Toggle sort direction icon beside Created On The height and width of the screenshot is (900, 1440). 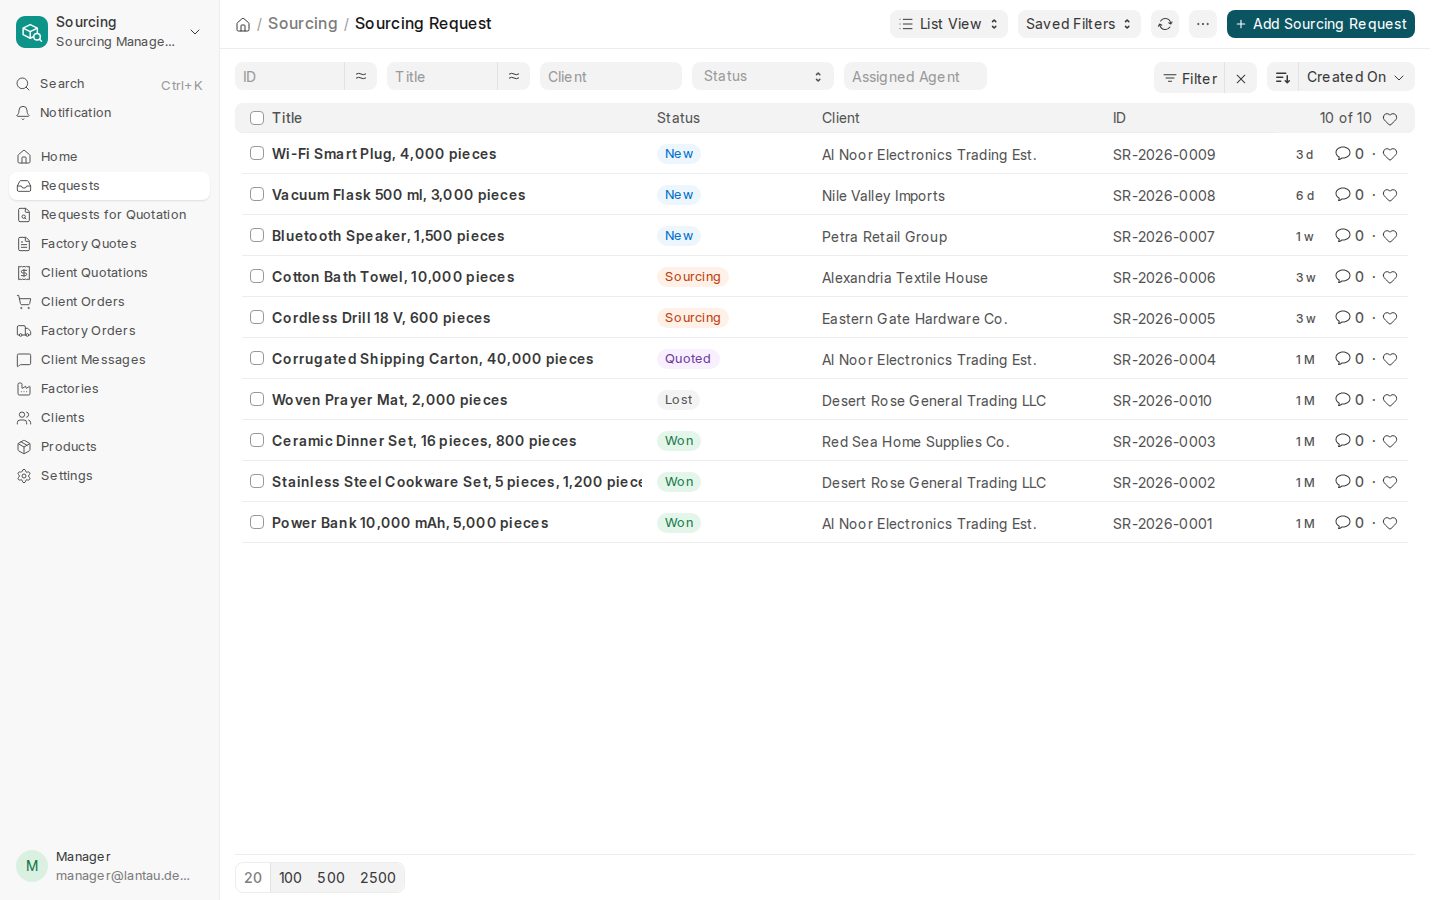coord(1283,77)
